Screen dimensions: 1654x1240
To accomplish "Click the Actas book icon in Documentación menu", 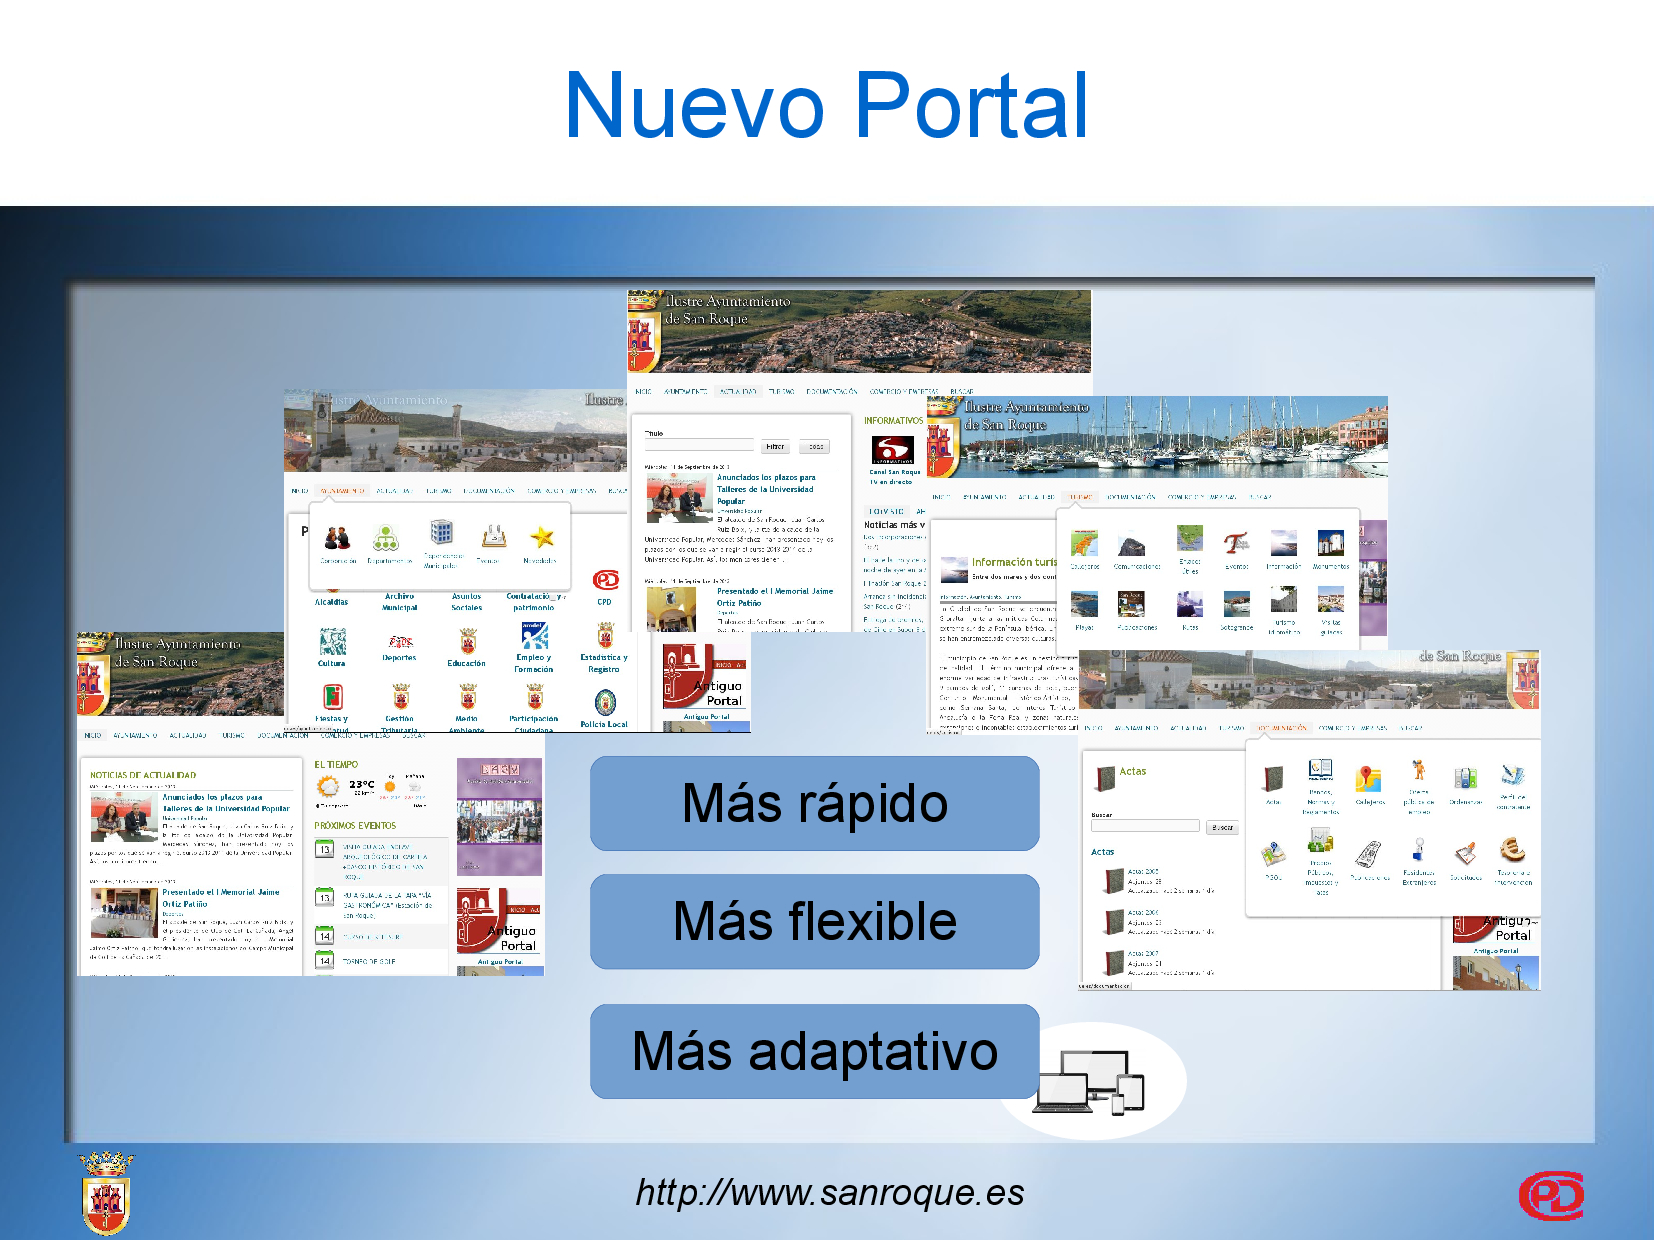I will (1273, 779).
